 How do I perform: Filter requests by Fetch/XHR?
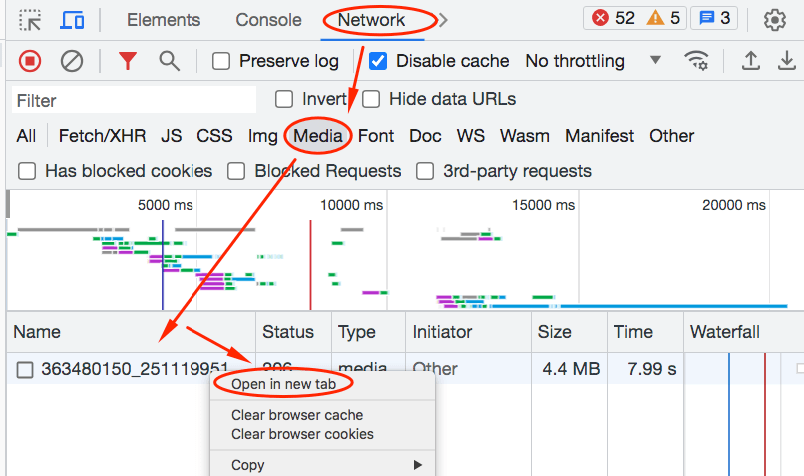(x=101, y=136)
